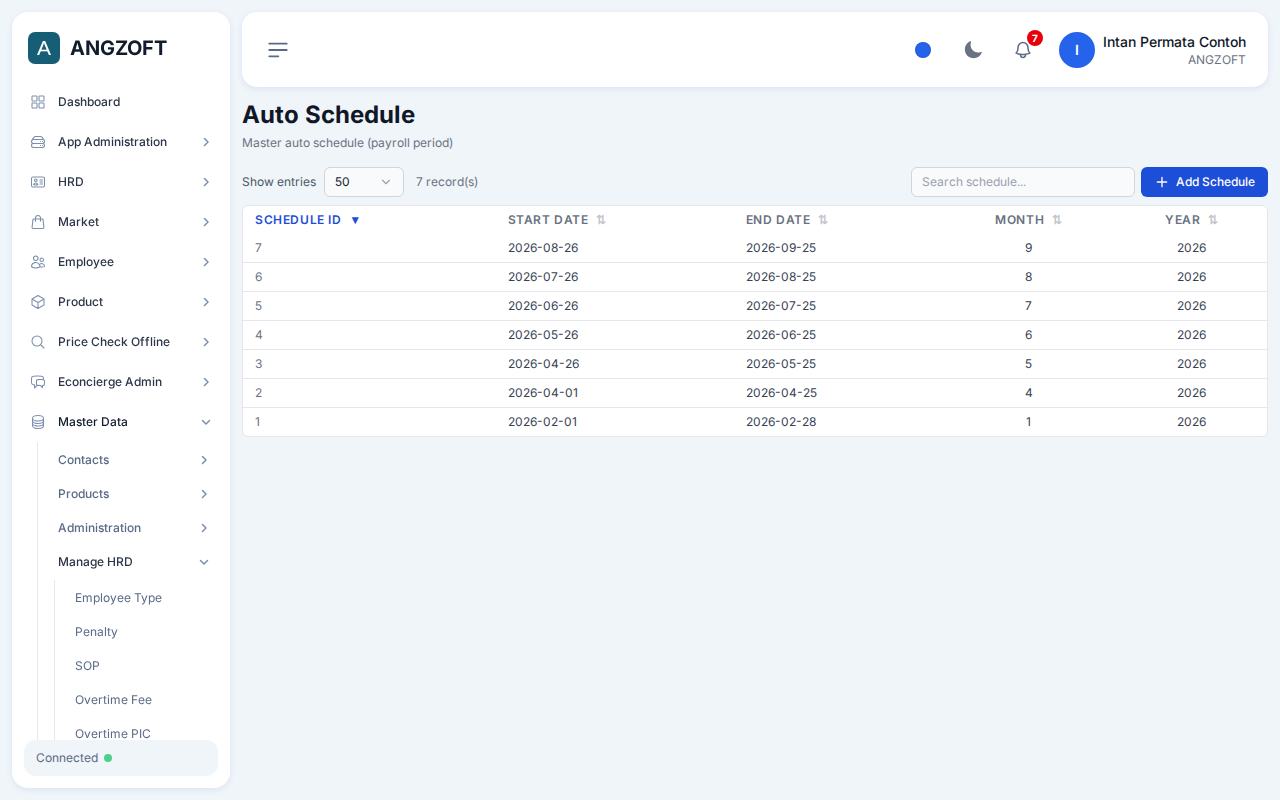Screen dimensions: 1280x800
Task: Click the Price Check Offline search icon
Action: click(x=38, y=342)
